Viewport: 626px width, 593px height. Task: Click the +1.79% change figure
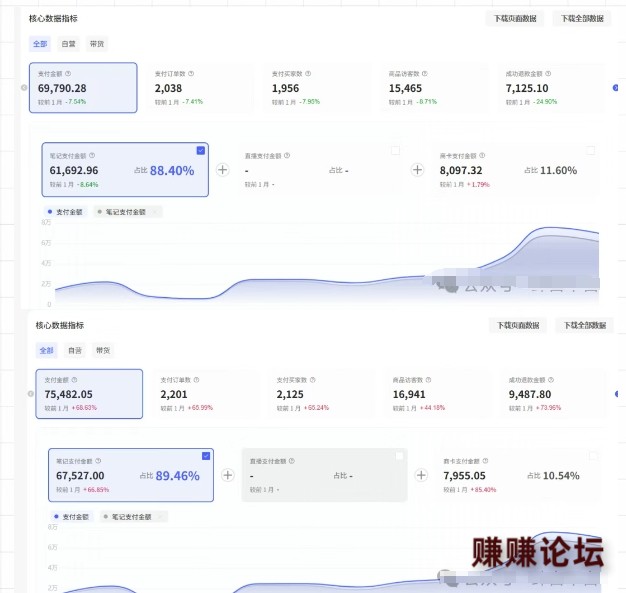pos(478,184)
